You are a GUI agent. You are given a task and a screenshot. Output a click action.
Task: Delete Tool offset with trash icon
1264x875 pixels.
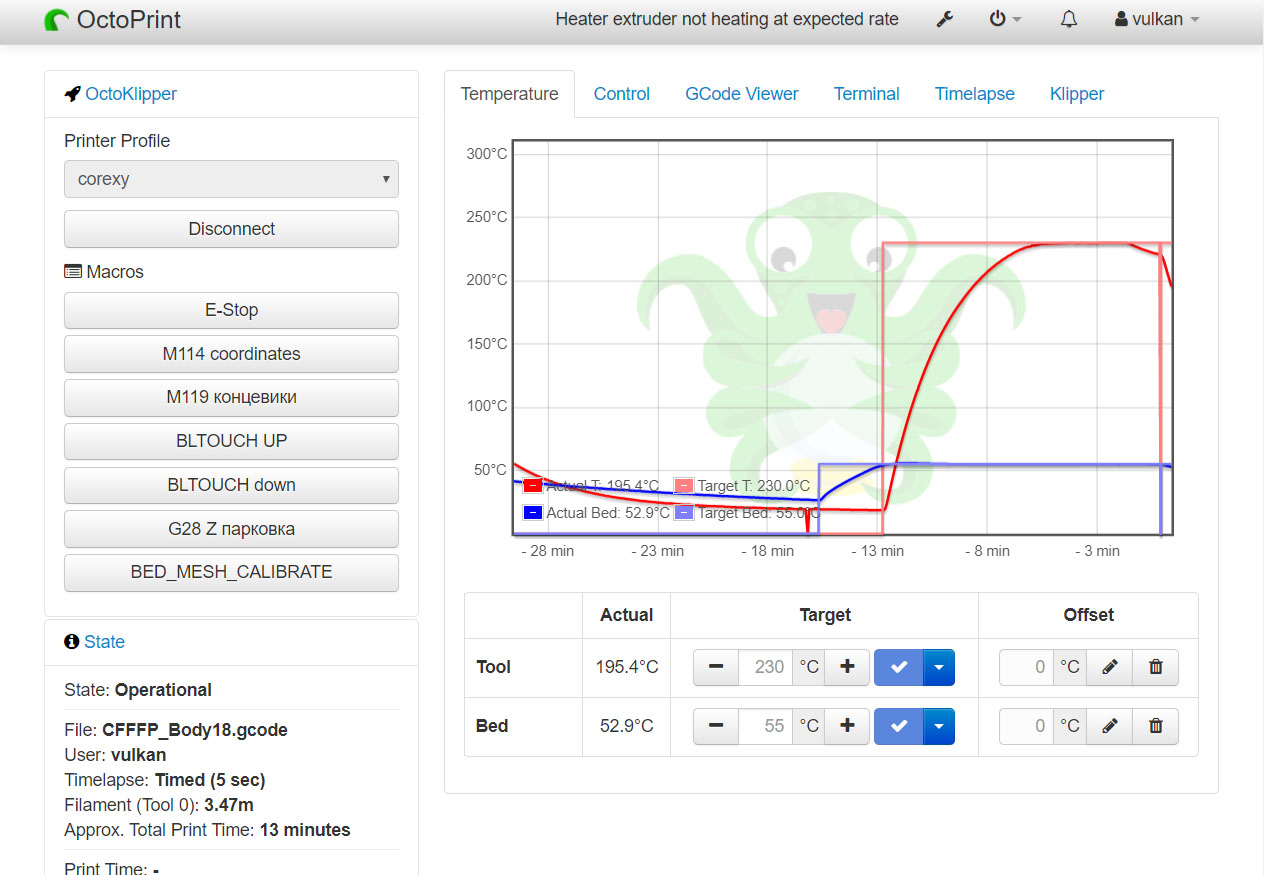[1156, 667]
